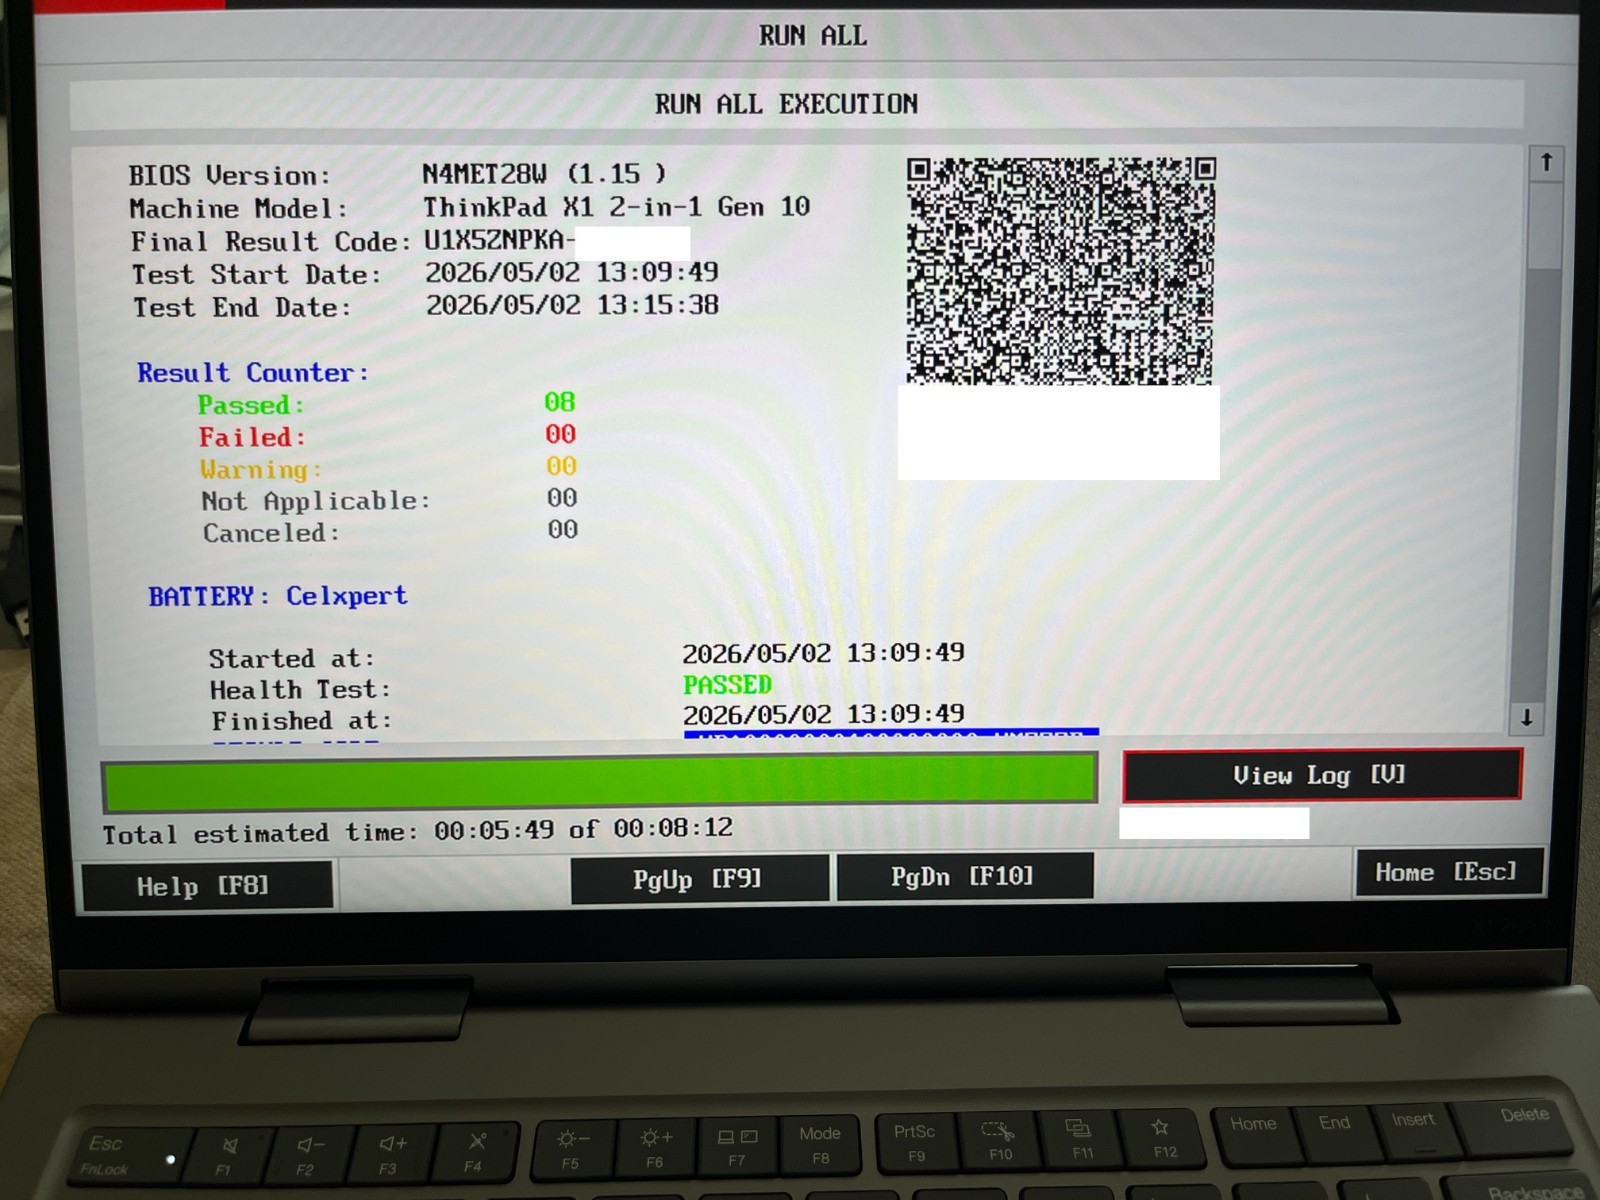
Task: Click the BATTERY: Celxpert heading
Action: (x=278, y=596)
